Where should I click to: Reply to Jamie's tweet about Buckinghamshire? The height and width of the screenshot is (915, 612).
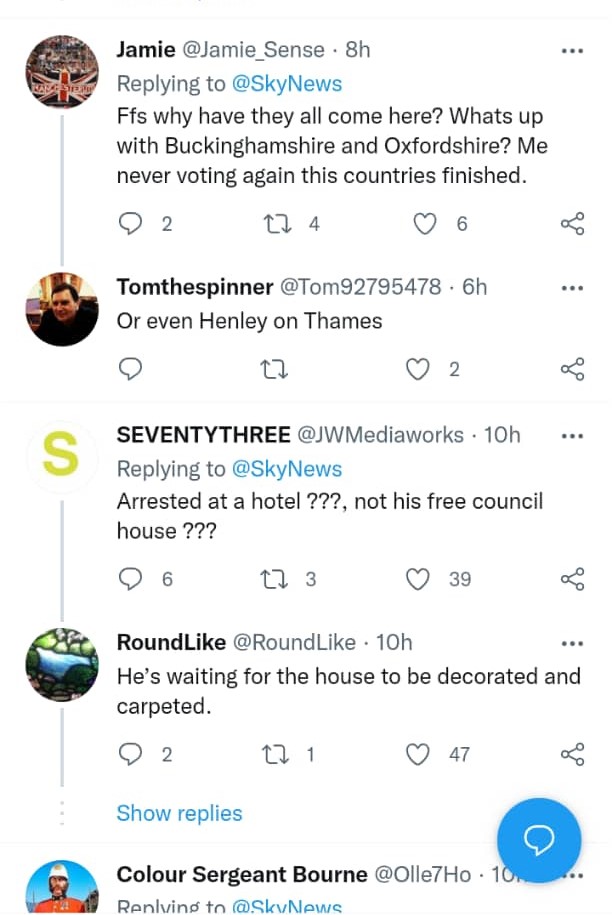pyautogui.click(x=131, y=224)
